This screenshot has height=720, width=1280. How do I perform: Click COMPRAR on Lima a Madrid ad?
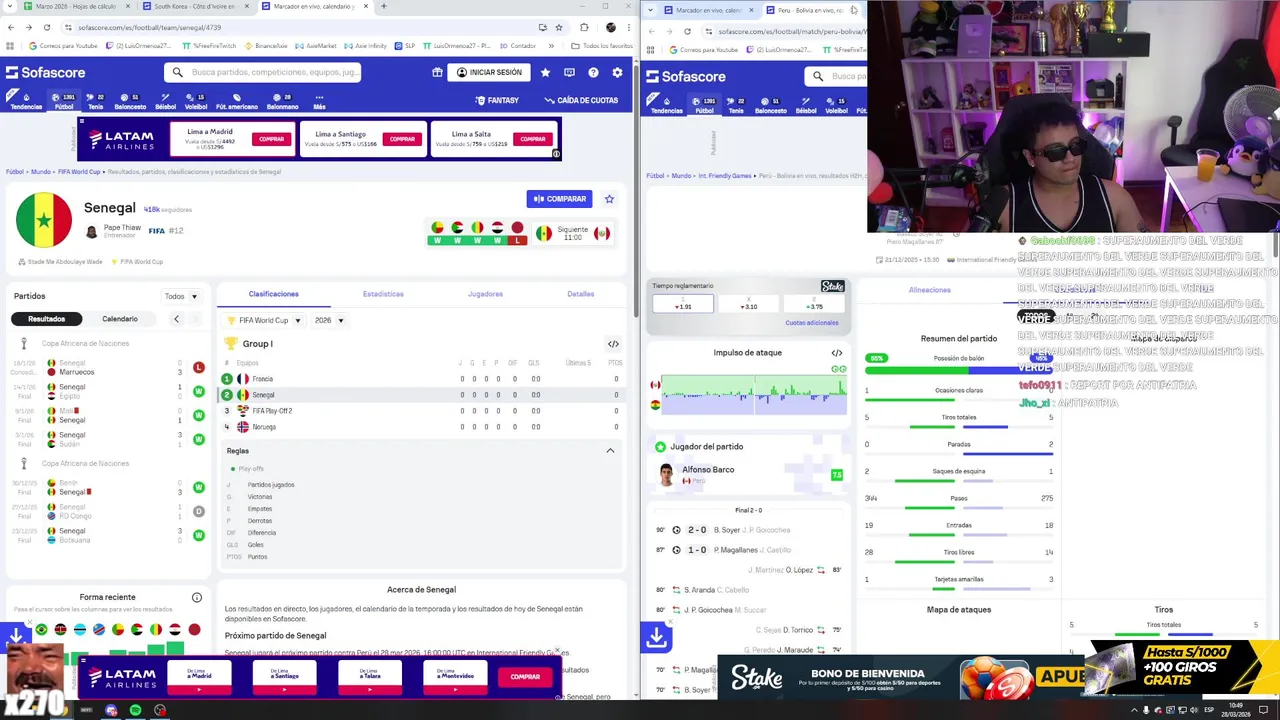click(x=272, y=139)
